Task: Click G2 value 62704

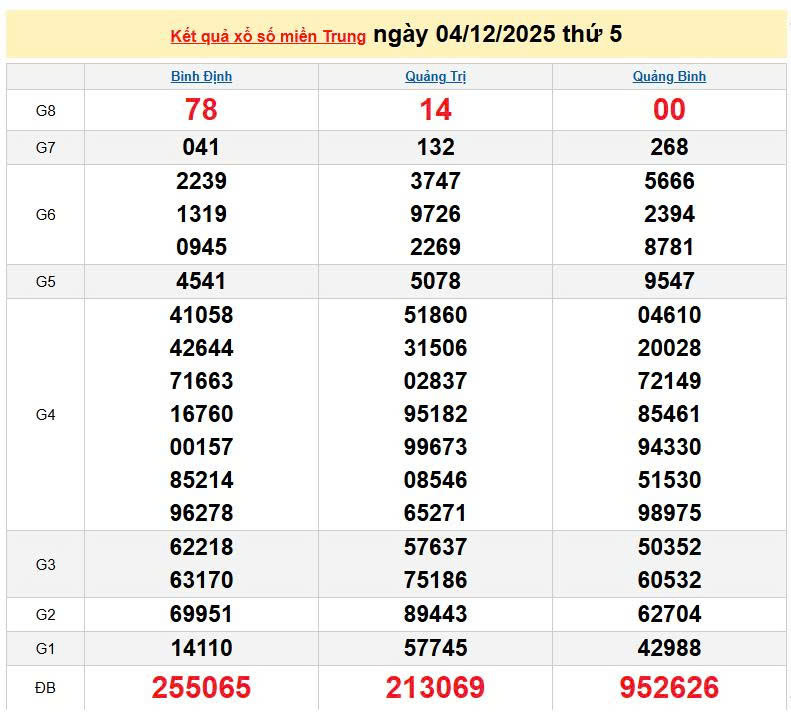Action: coord(669,614)
